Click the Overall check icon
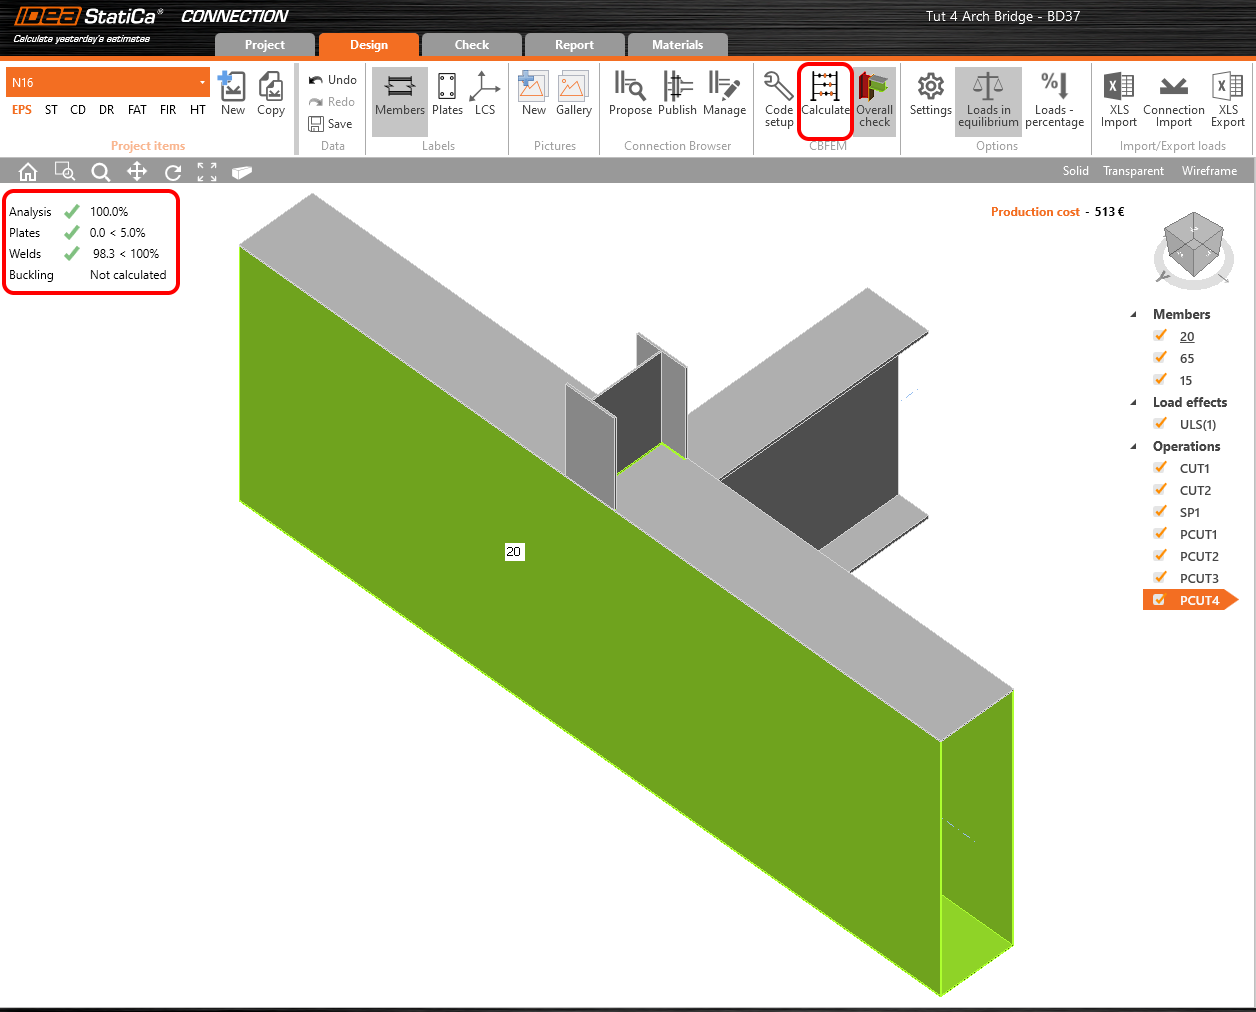 pyautogui.click(x=874, y=98)
